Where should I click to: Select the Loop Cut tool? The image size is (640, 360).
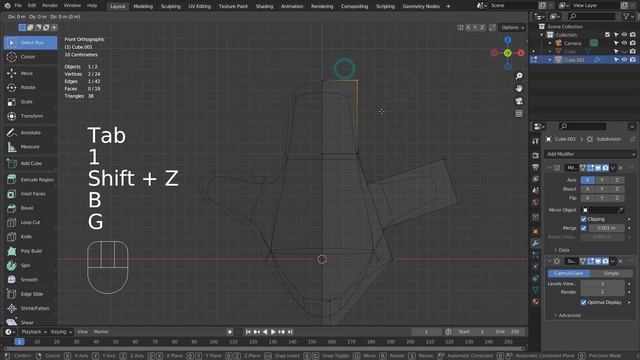[30, 222]
